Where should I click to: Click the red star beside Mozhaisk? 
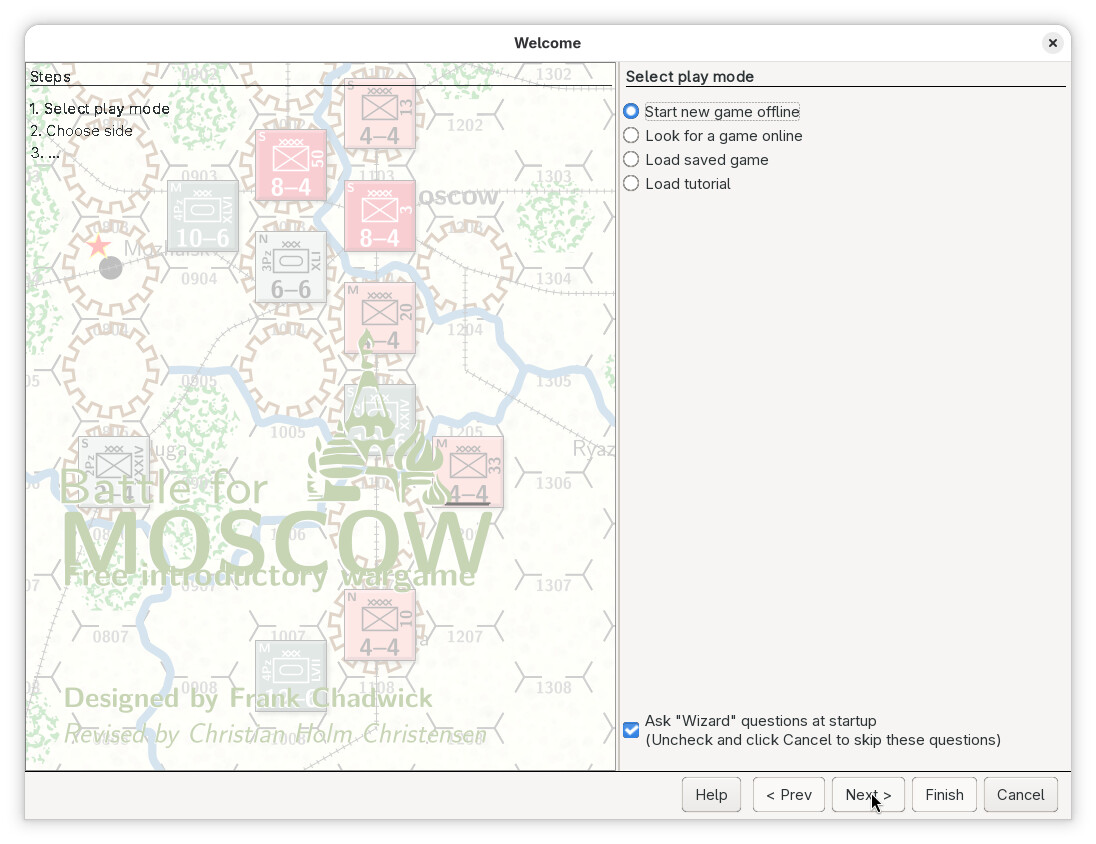pos(98,246)
